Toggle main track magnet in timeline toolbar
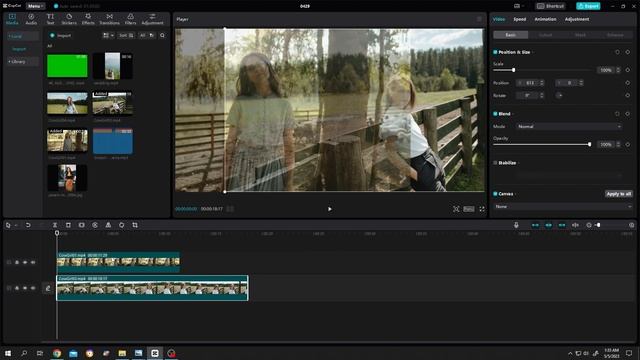640x360 pixels. 535,225
